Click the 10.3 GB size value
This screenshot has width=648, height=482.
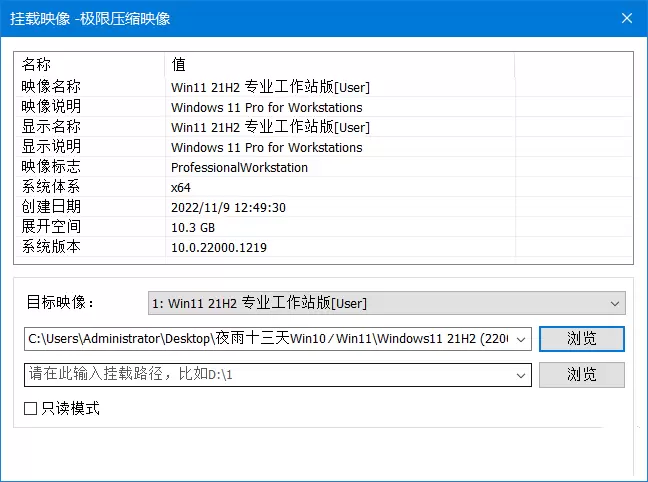click(x=193, y=228)
